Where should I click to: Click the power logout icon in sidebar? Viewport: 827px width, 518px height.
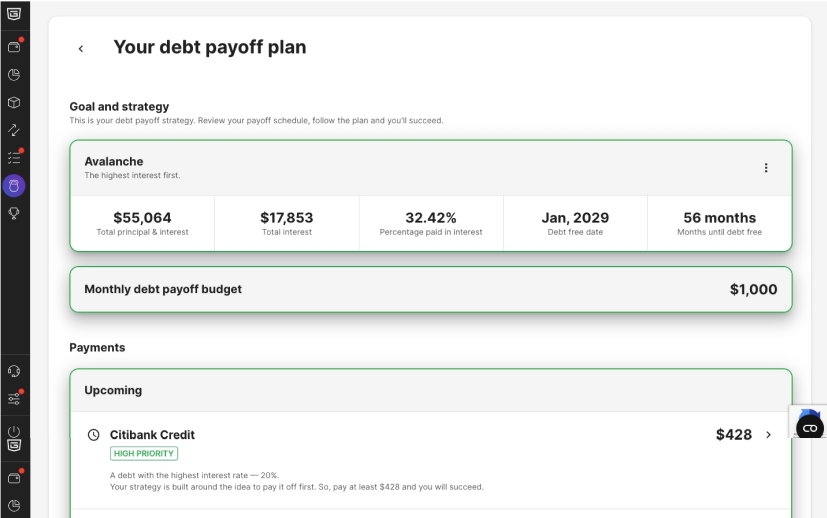pyautogui.click(x=14, y=431)
